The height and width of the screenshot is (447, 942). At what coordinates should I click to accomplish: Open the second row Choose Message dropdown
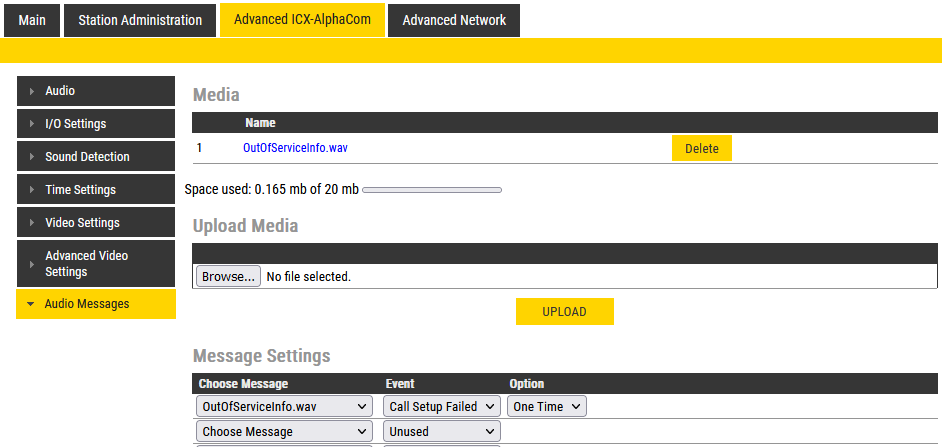[x=284, y=432]
